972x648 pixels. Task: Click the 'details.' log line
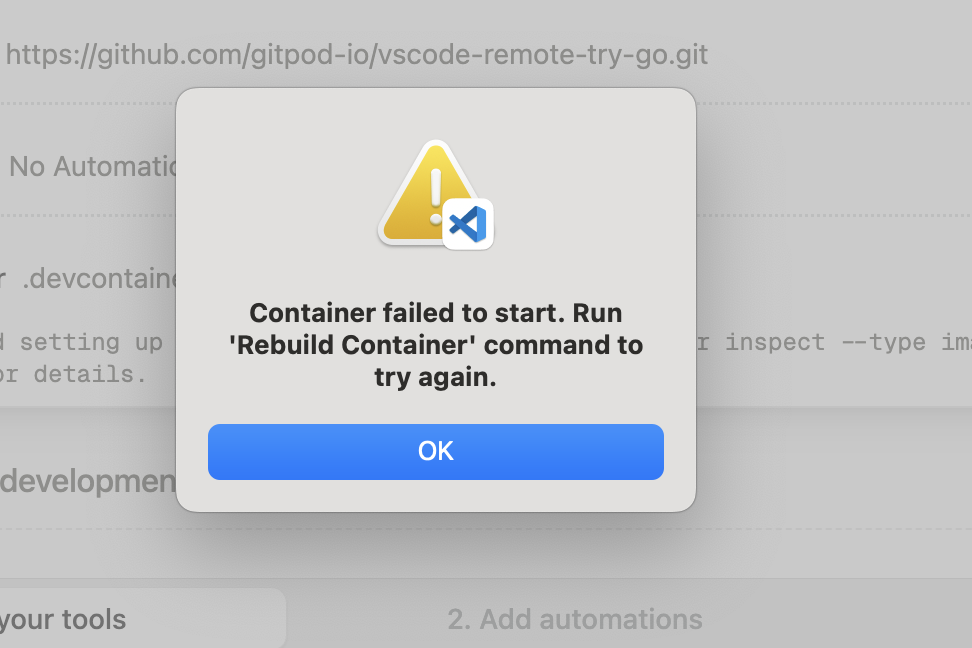pos(90,375)
